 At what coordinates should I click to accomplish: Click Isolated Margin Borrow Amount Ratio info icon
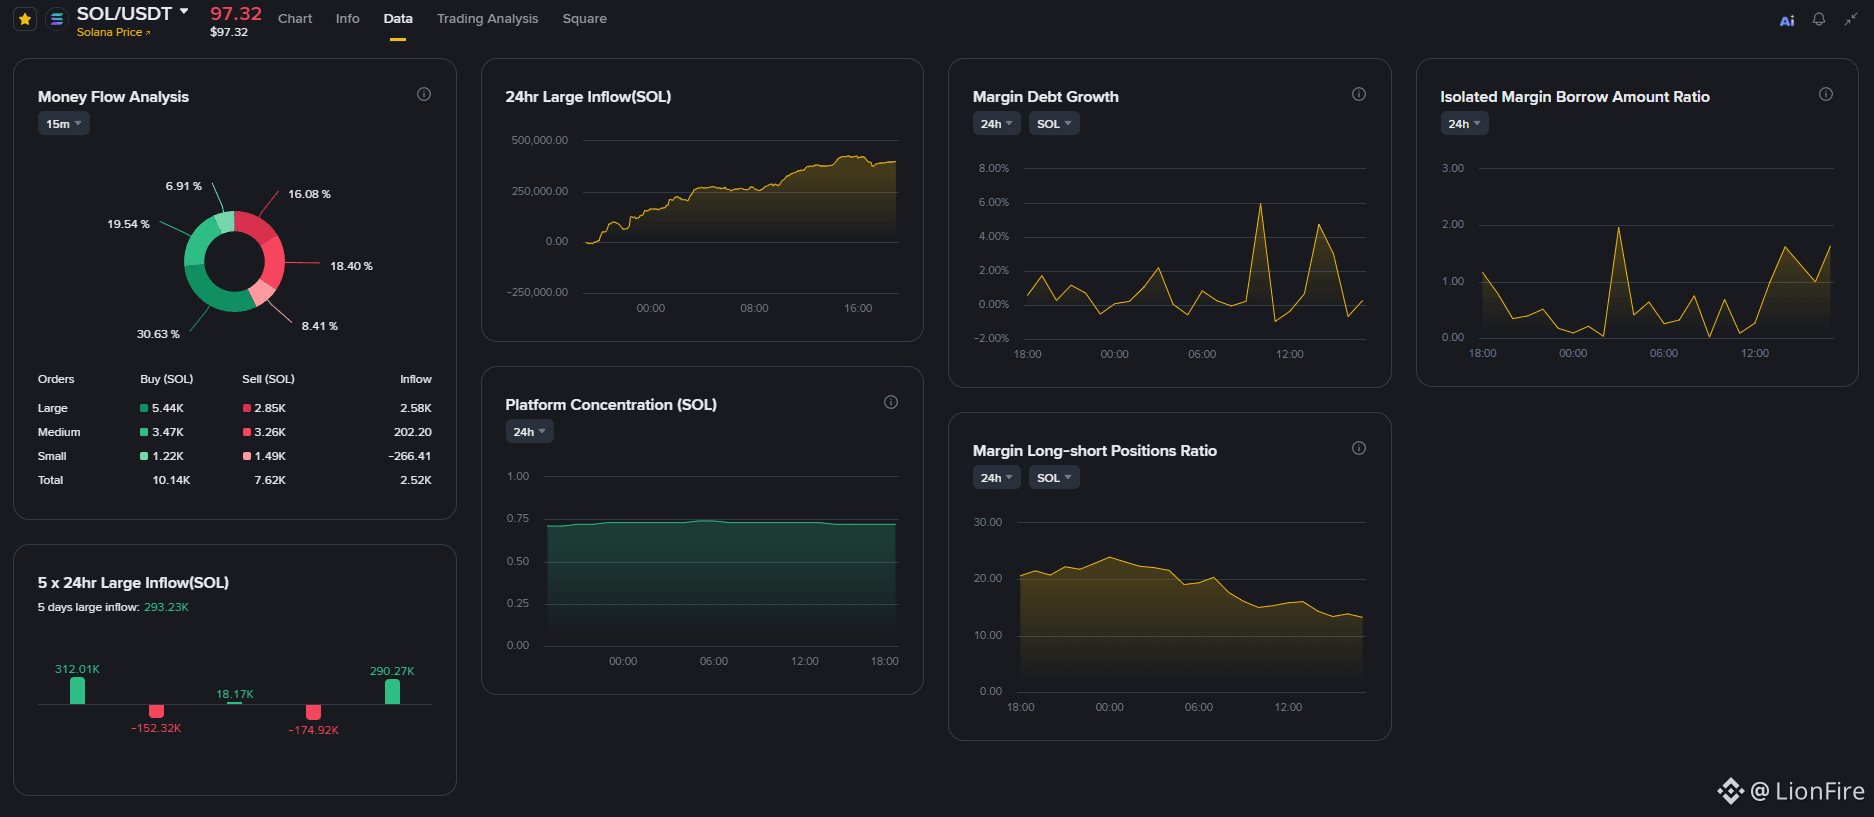(x=1826, y=94)
